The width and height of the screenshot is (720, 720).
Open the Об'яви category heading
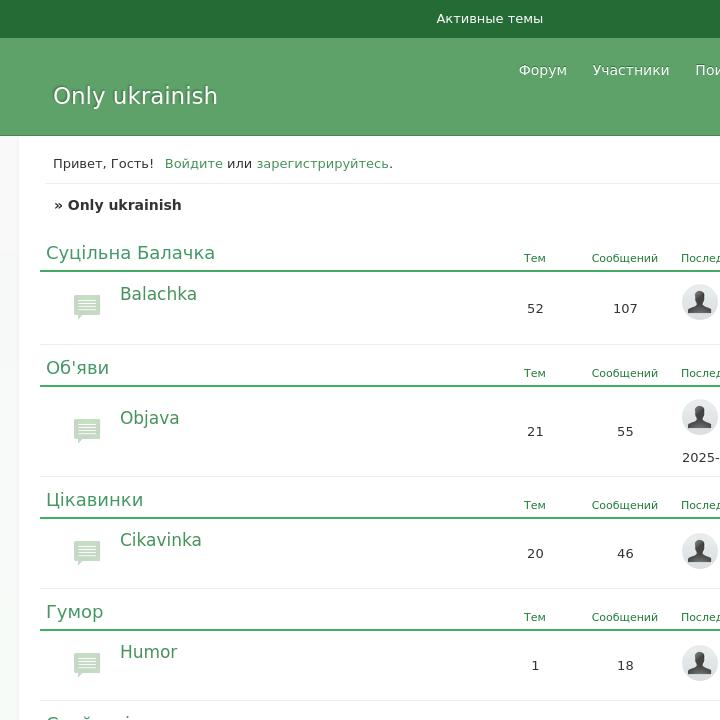tap(77, 368)
